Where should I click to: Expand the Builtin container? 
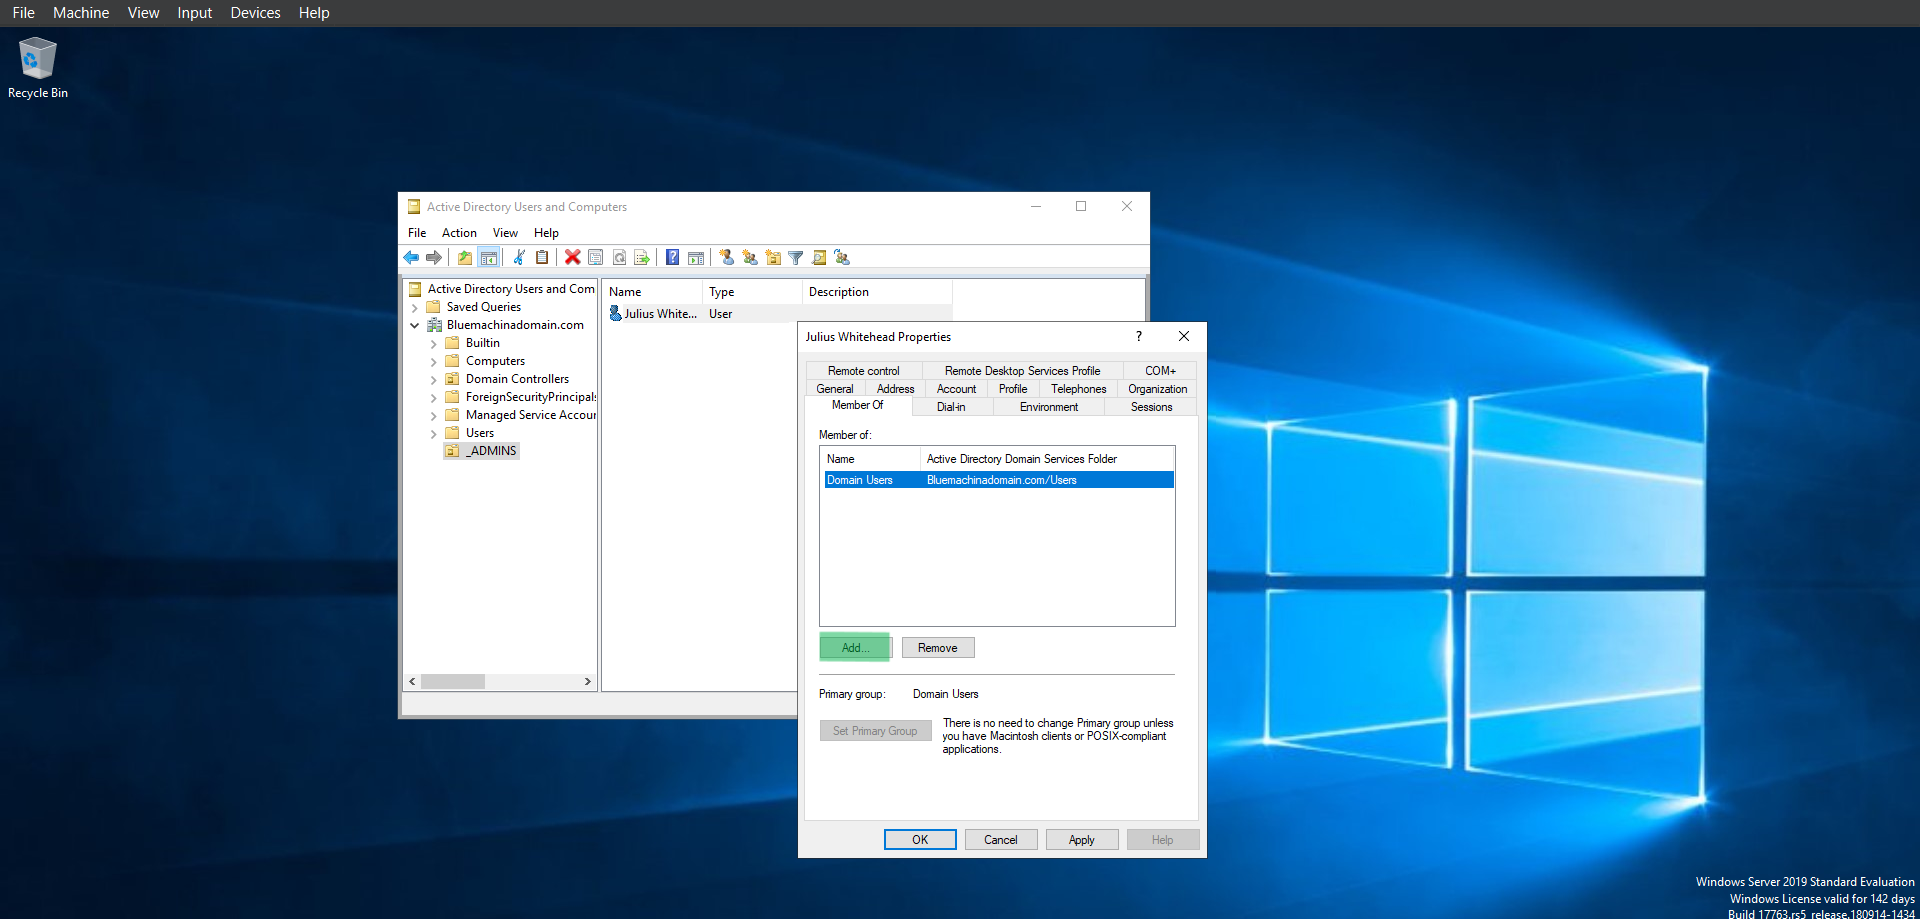[x=434, y=344]
